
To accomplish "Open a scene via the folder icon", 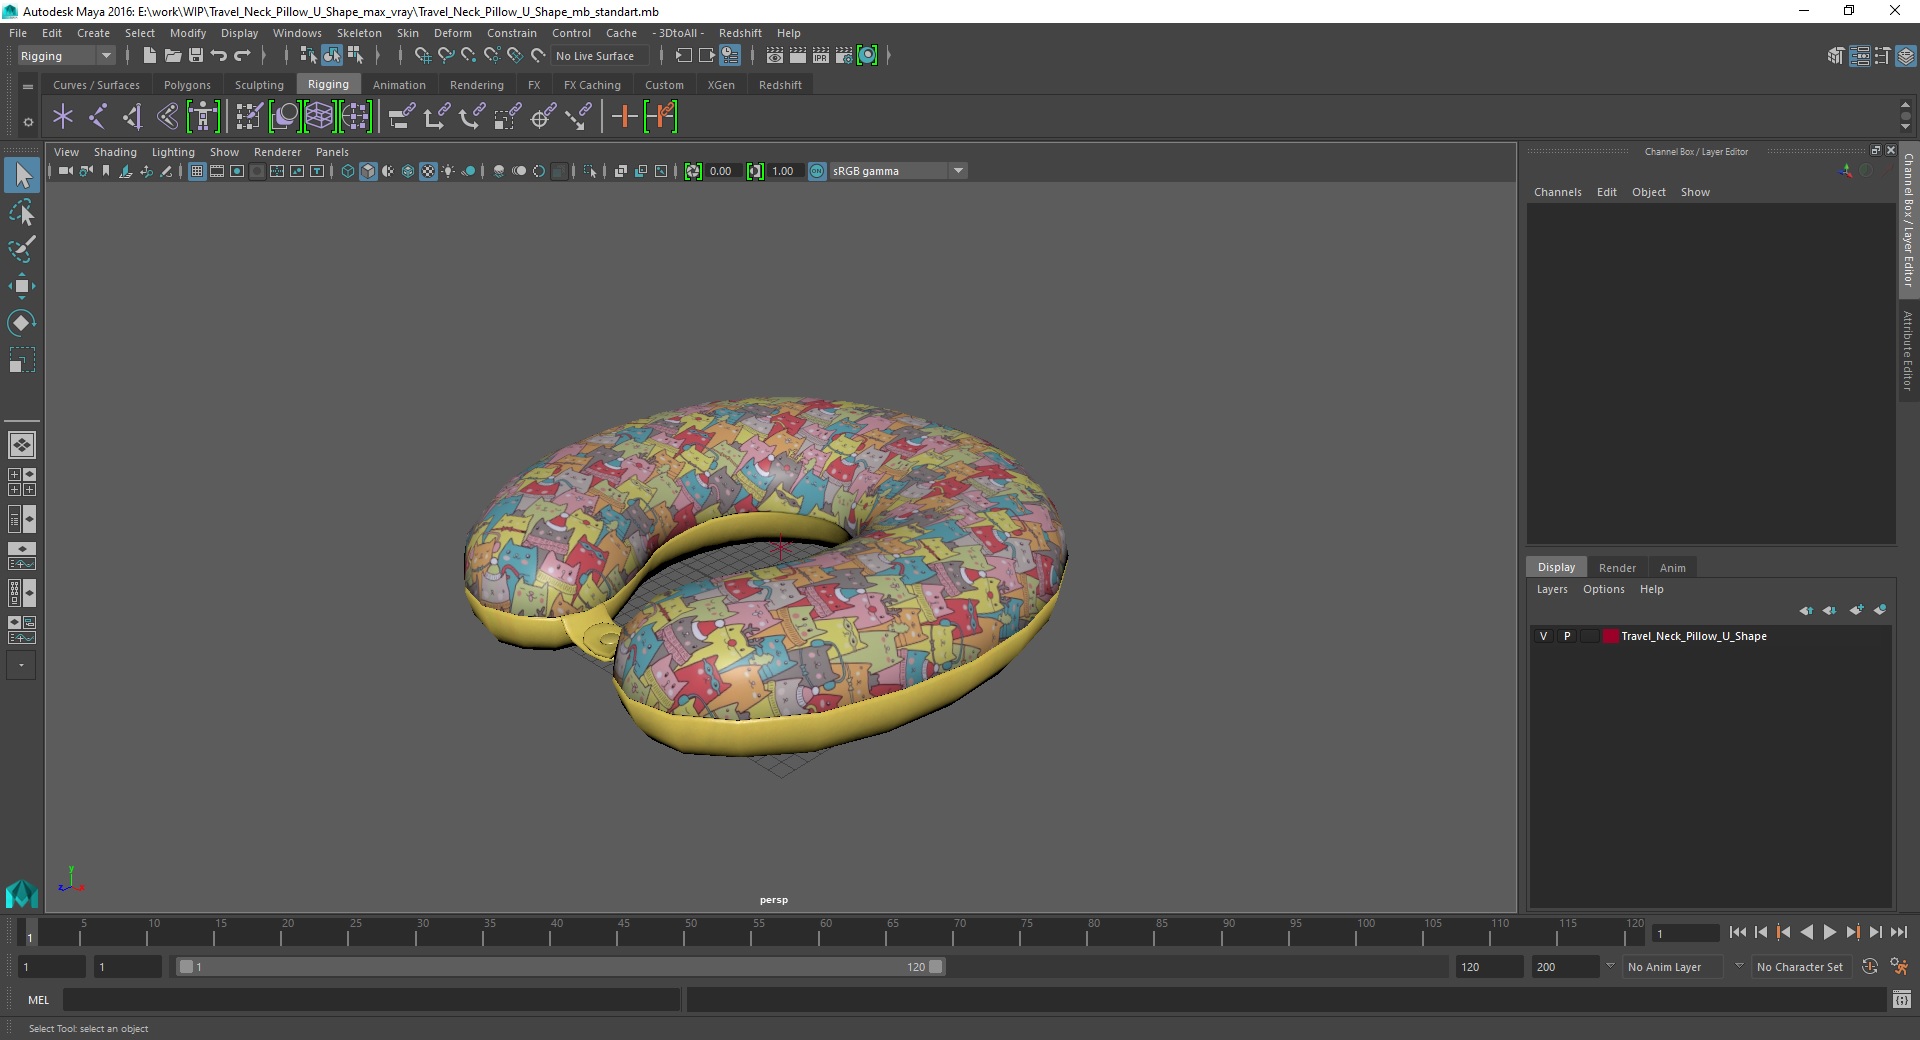I will point(172,56).
